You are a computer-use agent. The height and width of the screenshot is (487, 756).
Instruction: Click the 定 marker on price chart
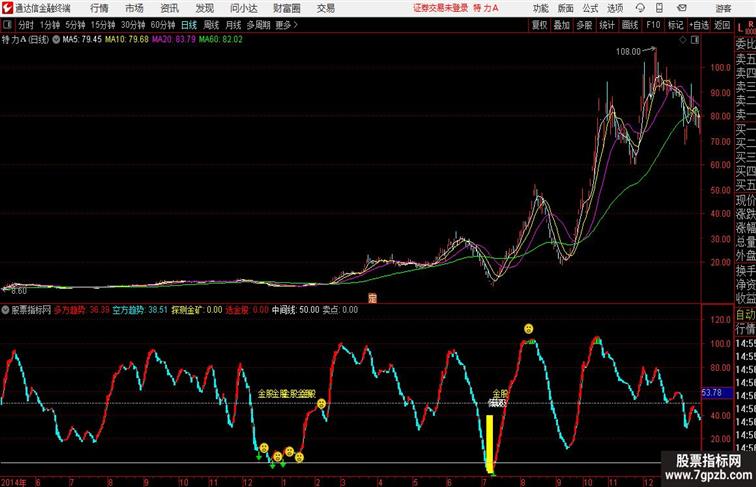(x=372, y=298)
